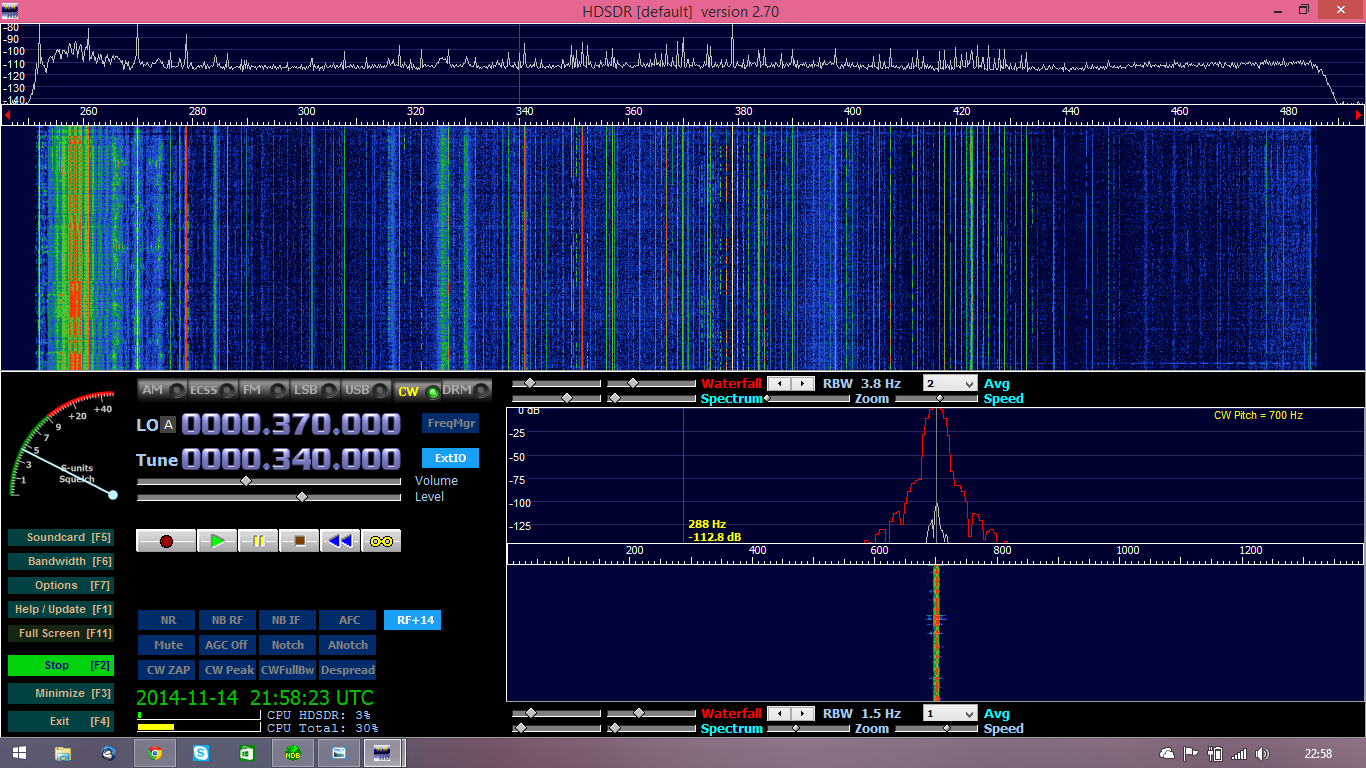Click the Tune frequency display 0000.340.000
The image size is (1366, 768).
291,459
